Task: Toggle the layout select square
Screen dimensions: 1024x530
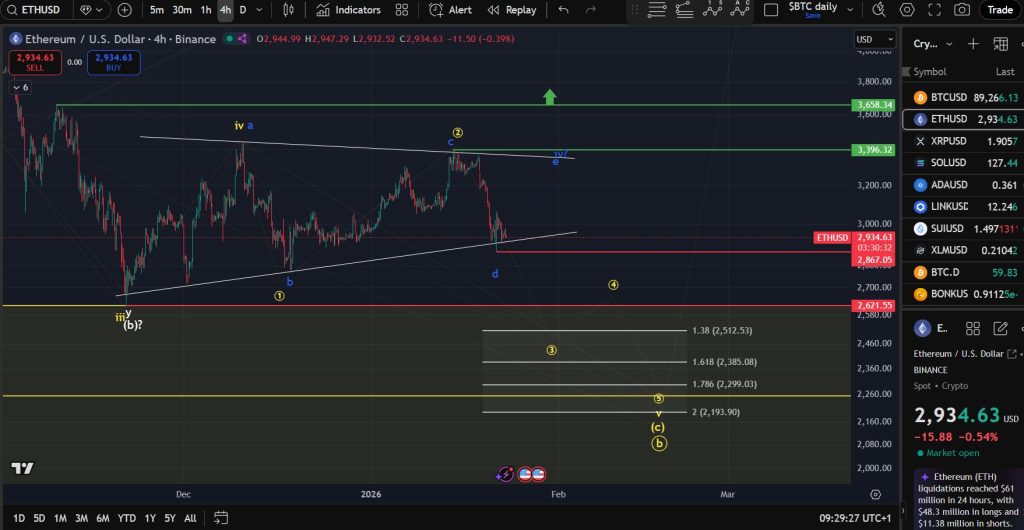Action: pyautogui.click(x=771, y=10)
